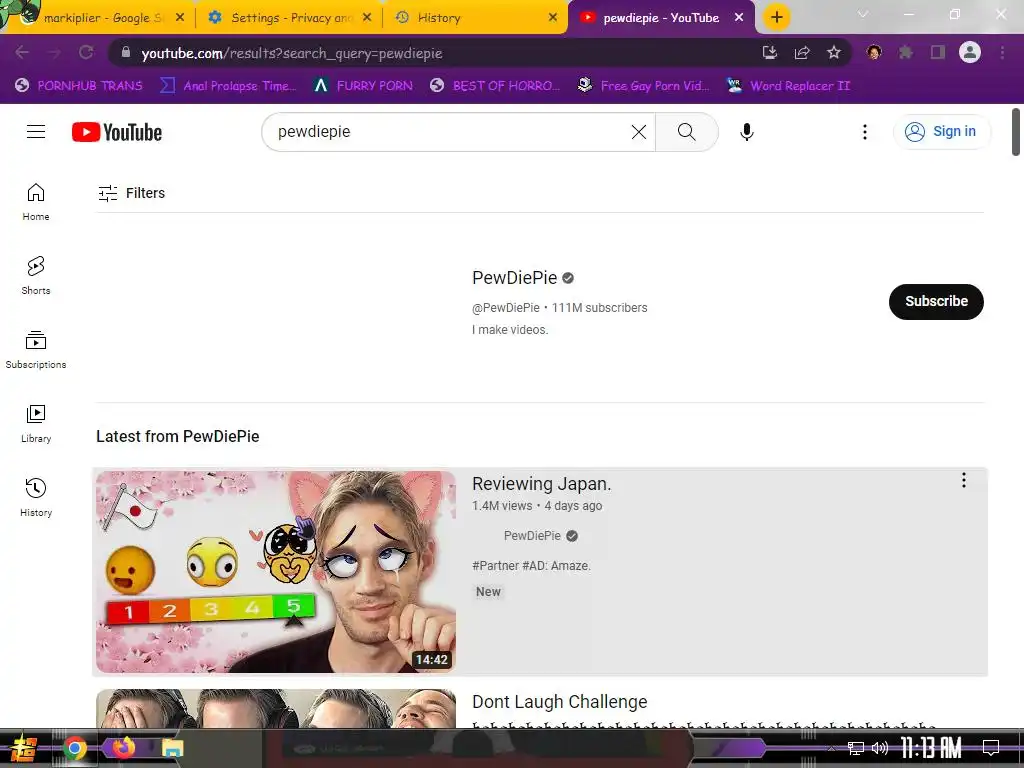Subscribe to PewDiePie
The width and height of the screenshot is (1024, 768).
936,302
